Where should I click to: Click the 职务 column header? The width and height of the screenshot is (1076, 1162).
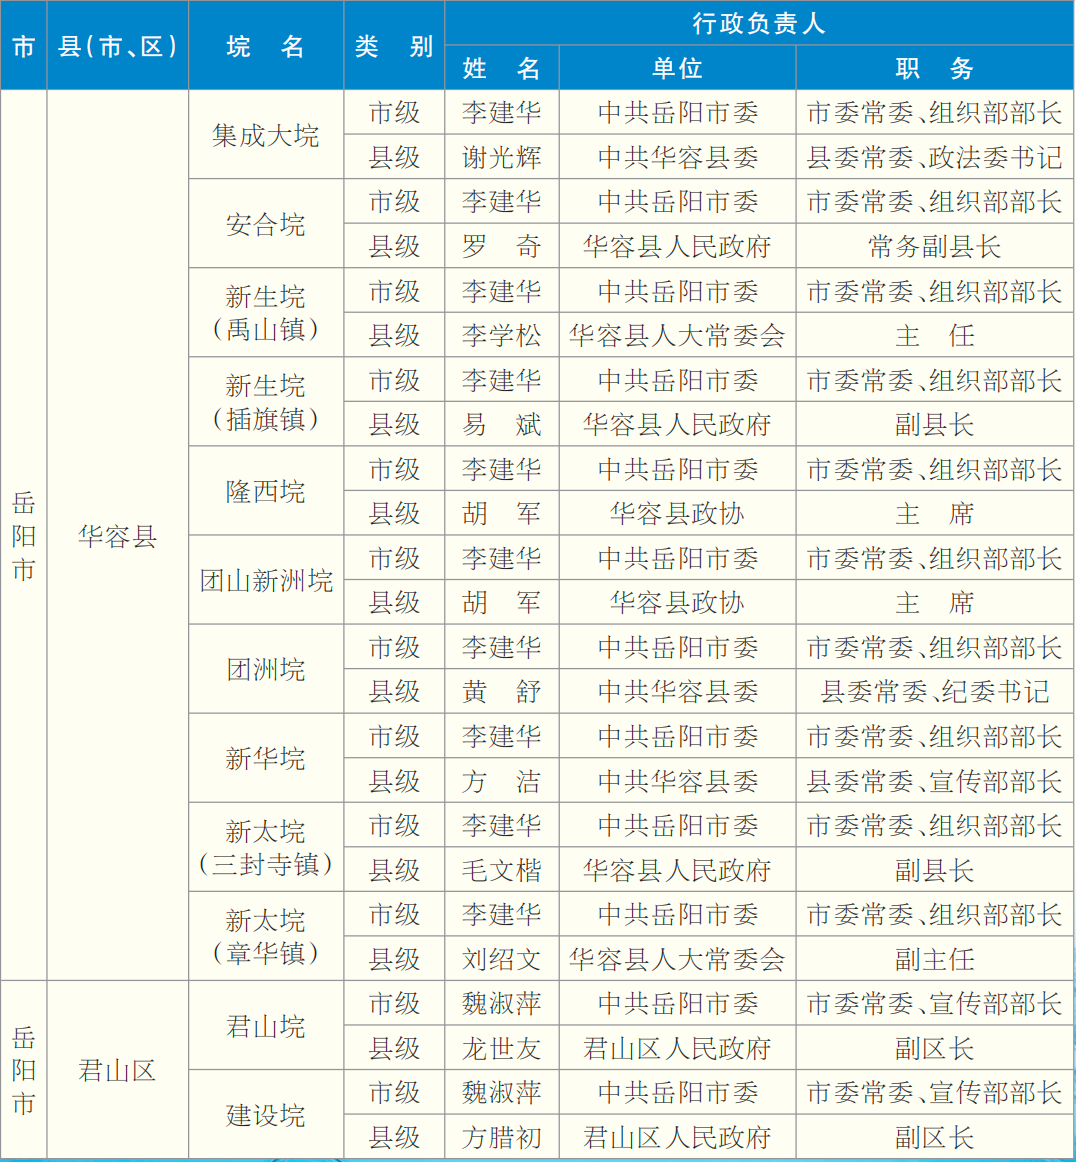934,68
